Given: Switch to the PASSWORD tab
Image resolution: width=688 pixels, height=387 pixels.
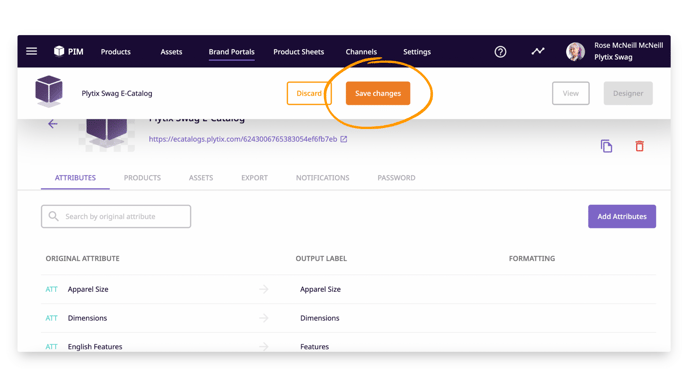Looking at the screenshot, I should [x=396, y=178].
